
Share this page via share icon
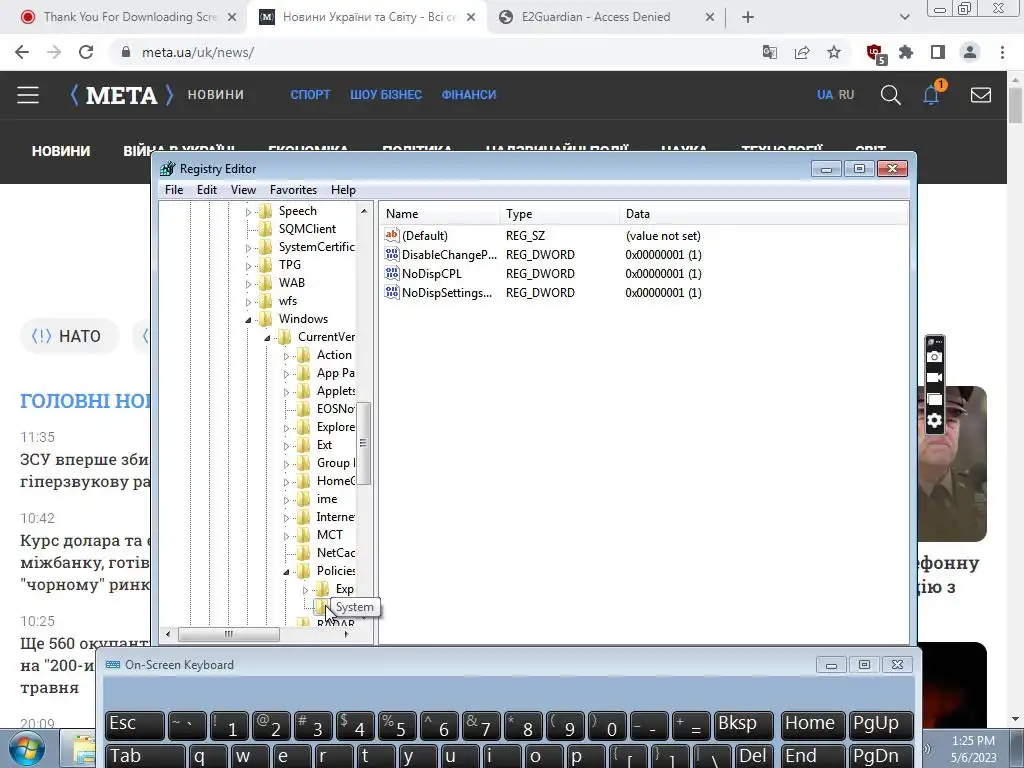coord(802,52)
